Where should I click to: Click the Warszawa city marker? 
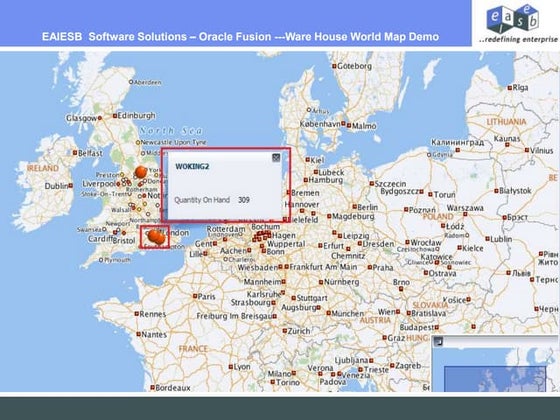(465, 214)
